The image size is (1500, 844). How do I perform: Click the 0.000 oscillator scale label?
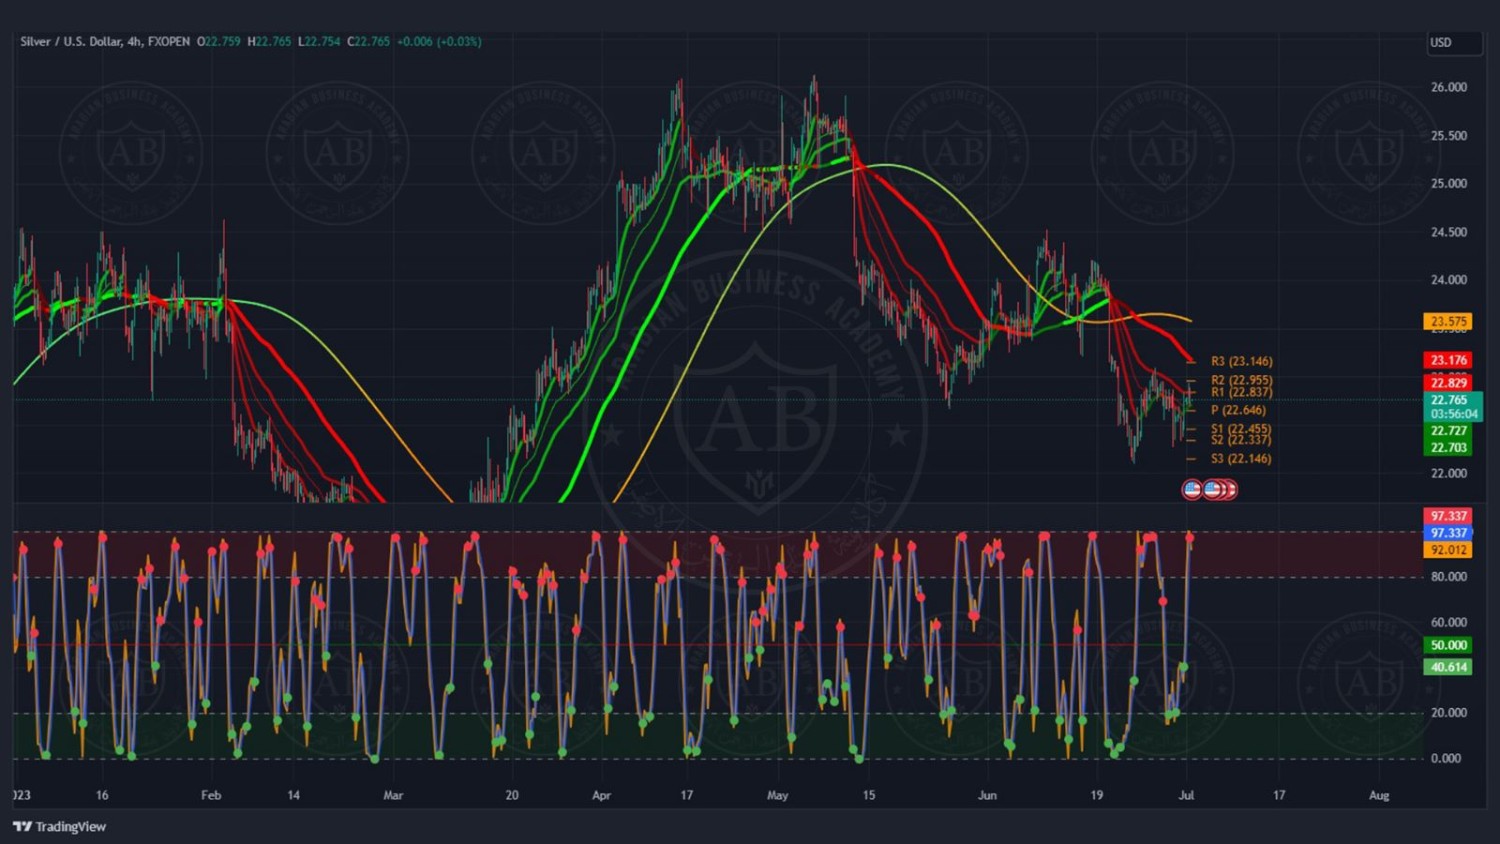[1446, 759]
